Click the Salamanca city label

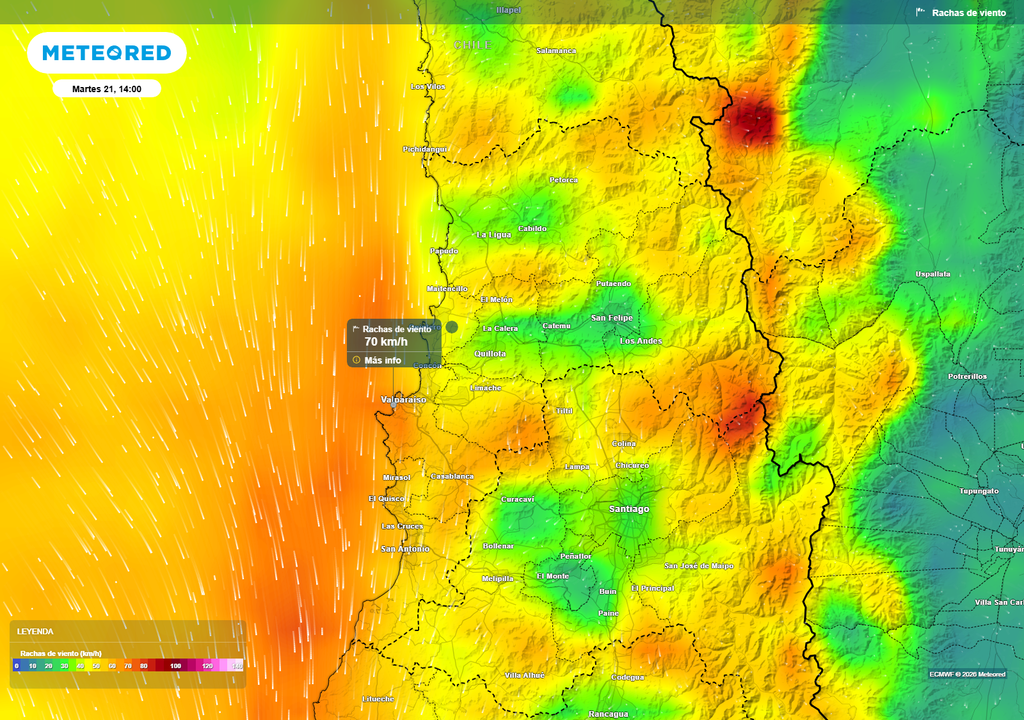[x=556, y=50]
